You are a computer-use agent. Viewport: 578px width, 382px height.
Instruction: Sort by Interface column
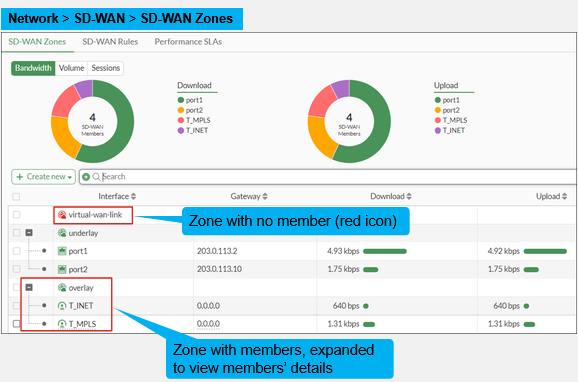point(117,197)
